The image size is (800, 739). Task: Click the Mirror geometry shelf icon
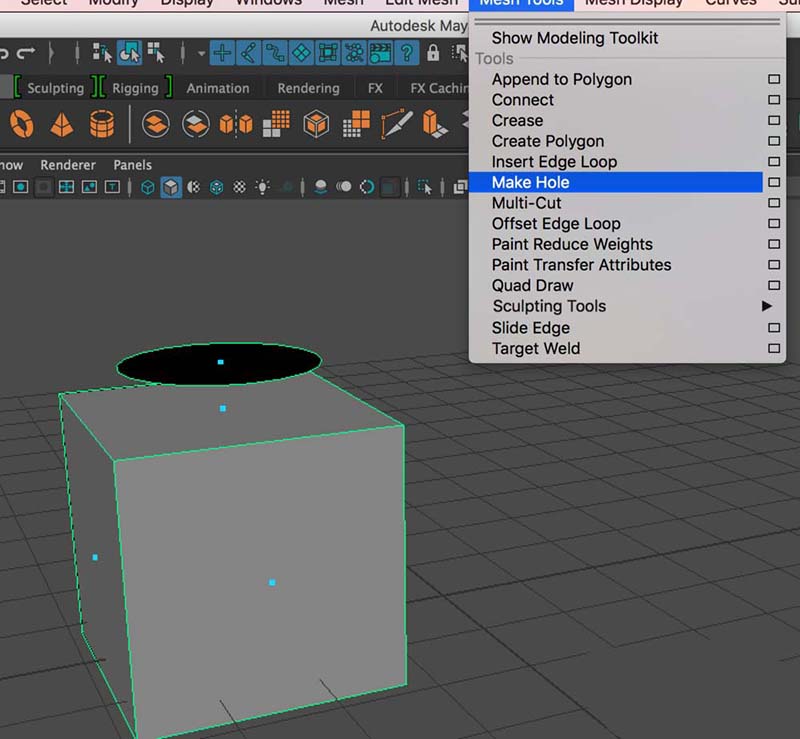pos(236,124)
